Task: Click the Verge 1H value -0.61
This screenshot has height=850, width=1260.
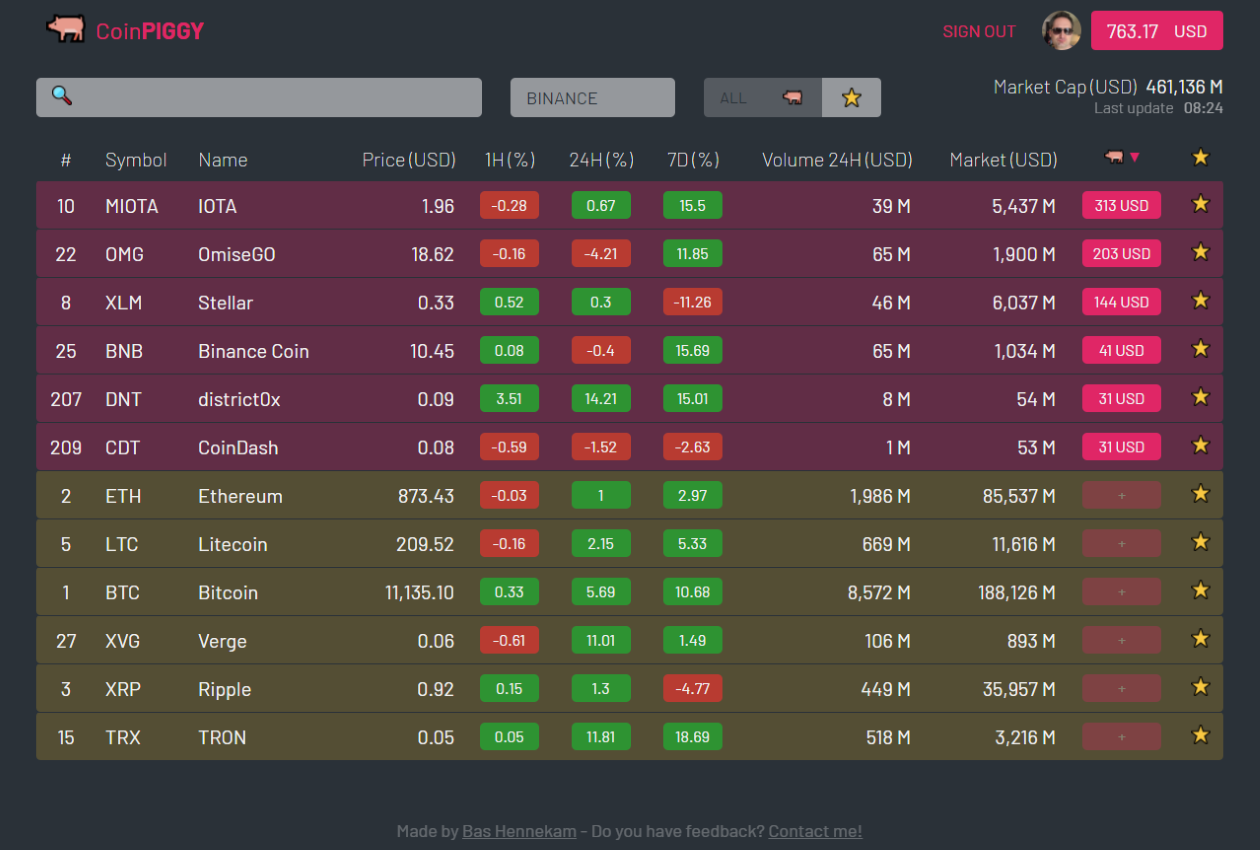Action: (509, 640)
